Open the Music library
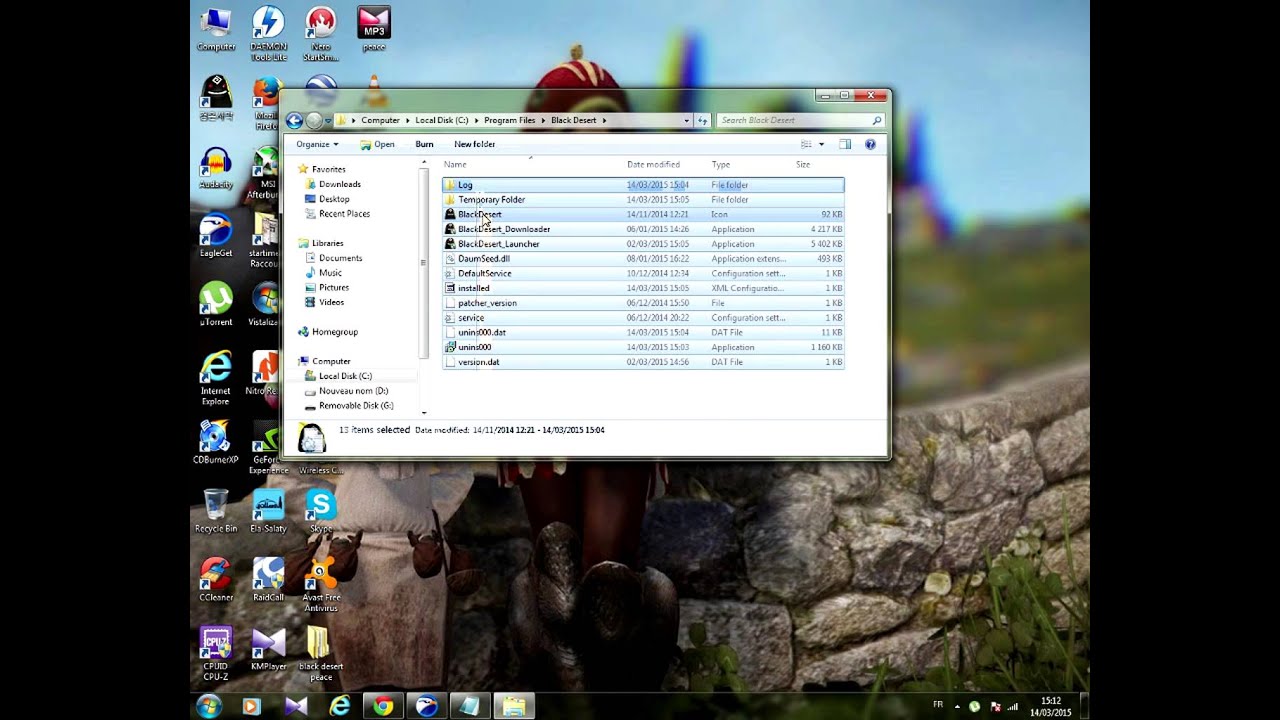 (330, 273)
